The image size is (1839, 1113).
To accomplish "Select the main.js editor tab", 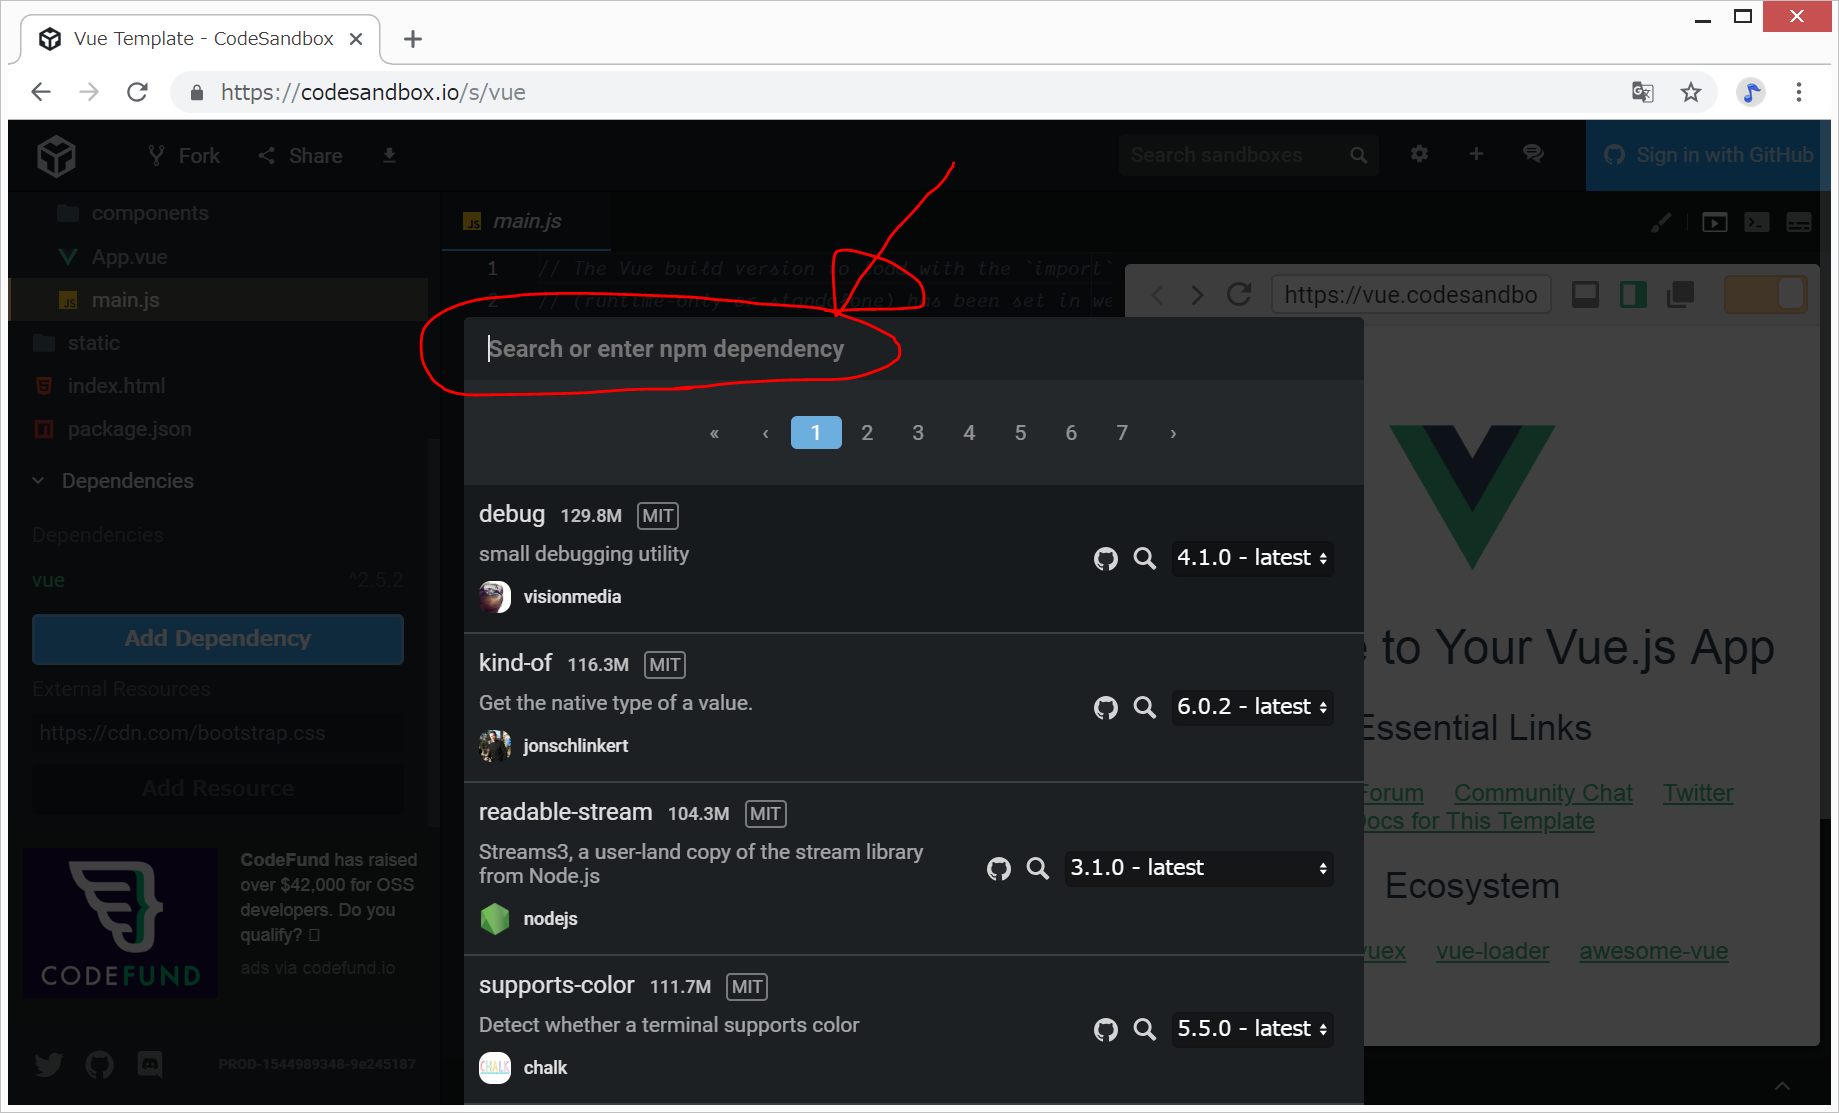I will [526, 221].
